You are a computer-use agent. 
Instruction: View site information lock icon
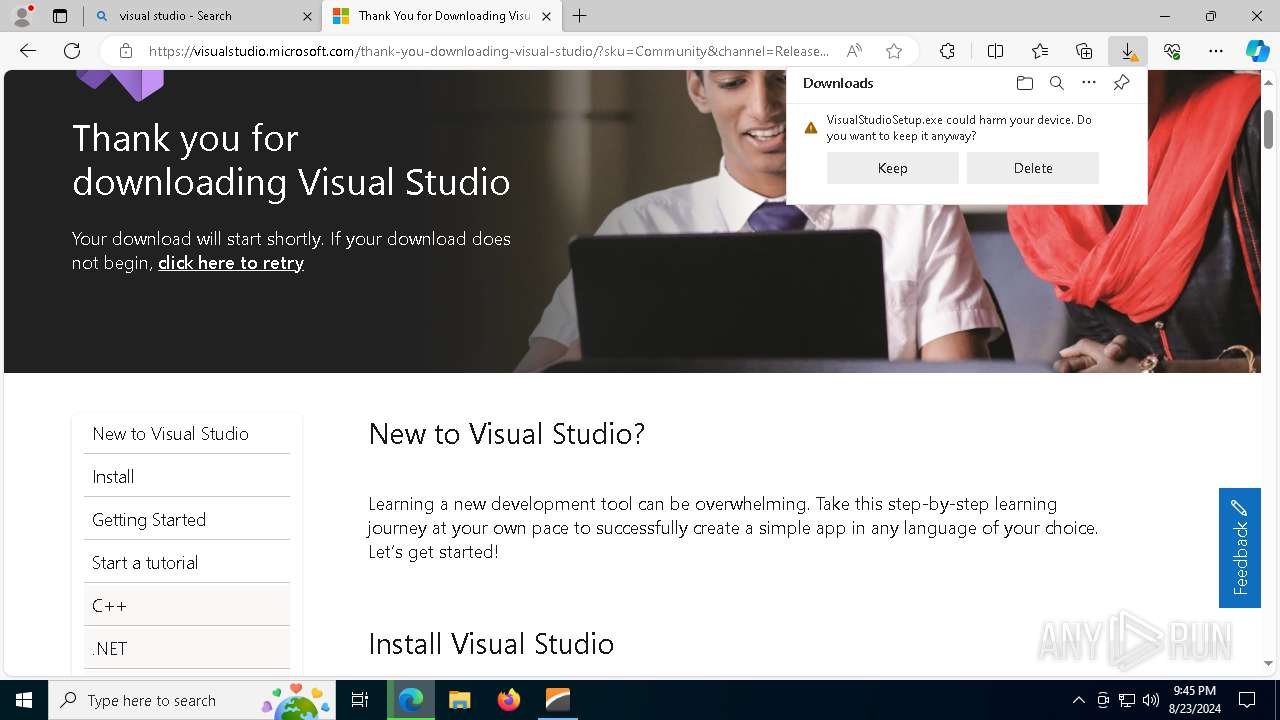(125, 51)
